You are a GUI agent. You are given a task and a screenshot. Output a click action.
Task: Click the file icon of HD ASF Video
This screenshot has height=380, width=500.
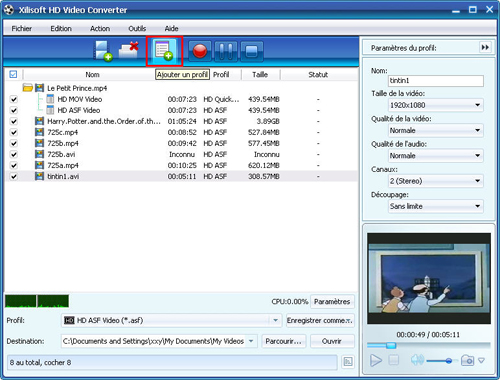click(x=50, y=110)
